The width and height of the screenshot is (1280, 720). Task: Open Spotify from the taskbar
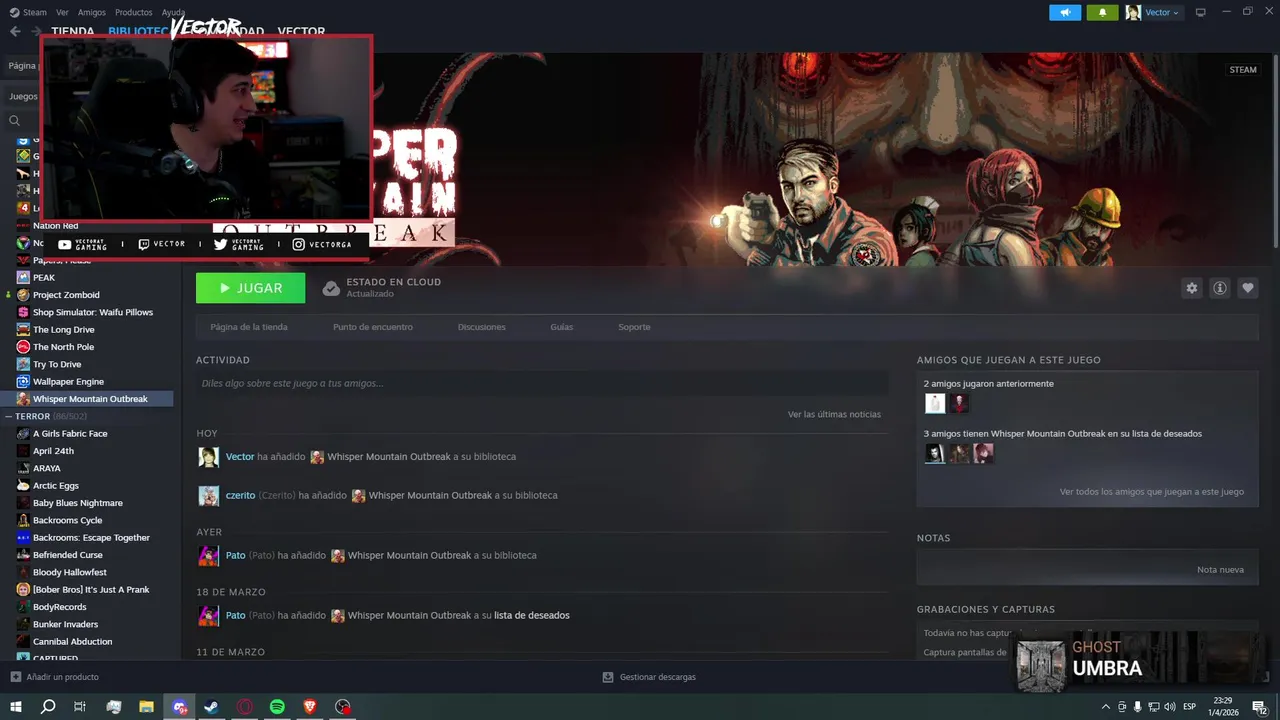(x=278, y=707)
